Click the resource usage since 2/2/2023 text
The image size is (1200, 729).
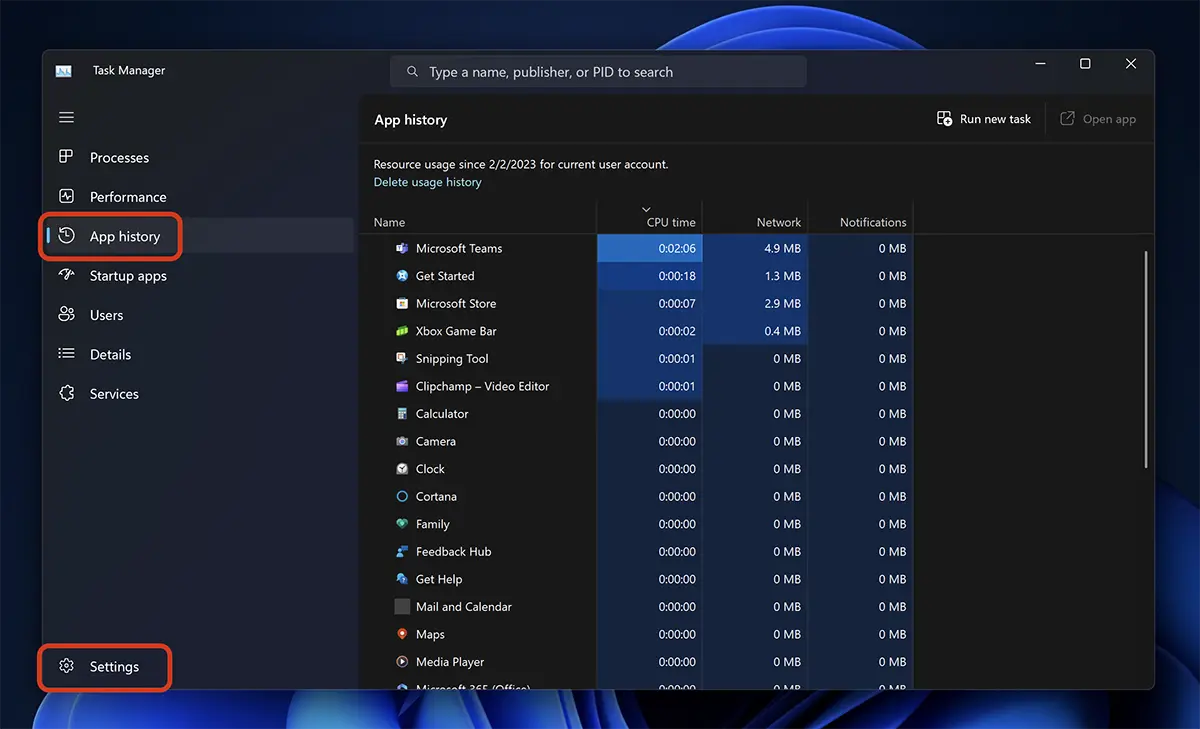[x=521, y=164]
